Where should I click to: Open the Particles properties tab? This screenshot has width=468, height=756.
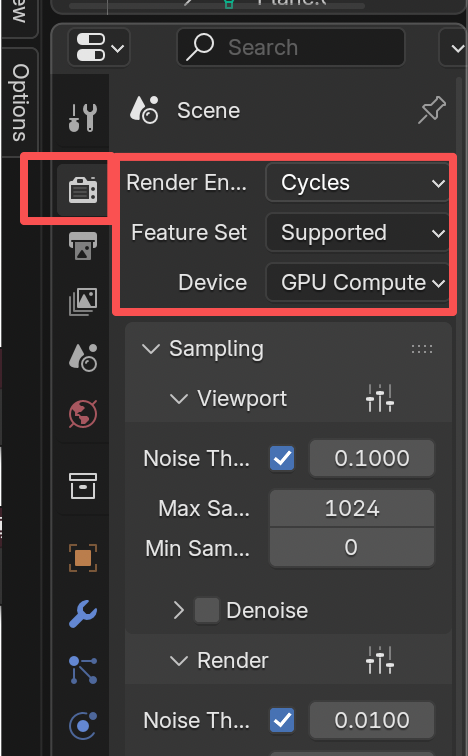click(83, 670)
